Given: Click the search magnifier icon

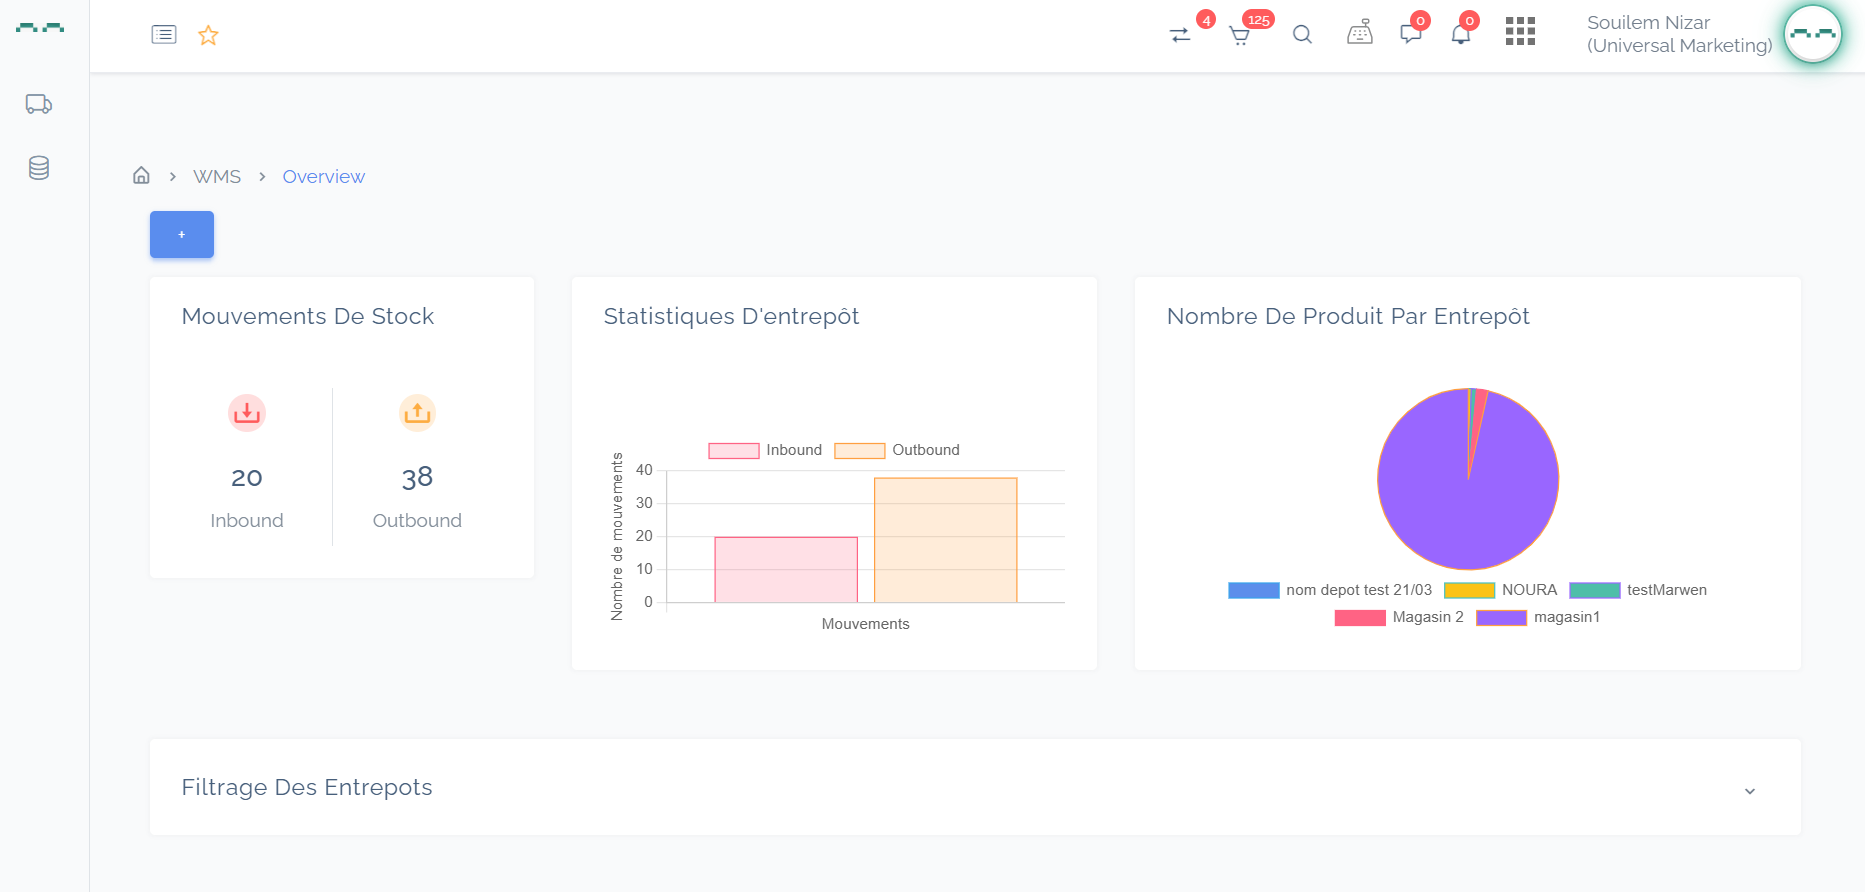Looking at the screenshot, I should coord(1302,35).
